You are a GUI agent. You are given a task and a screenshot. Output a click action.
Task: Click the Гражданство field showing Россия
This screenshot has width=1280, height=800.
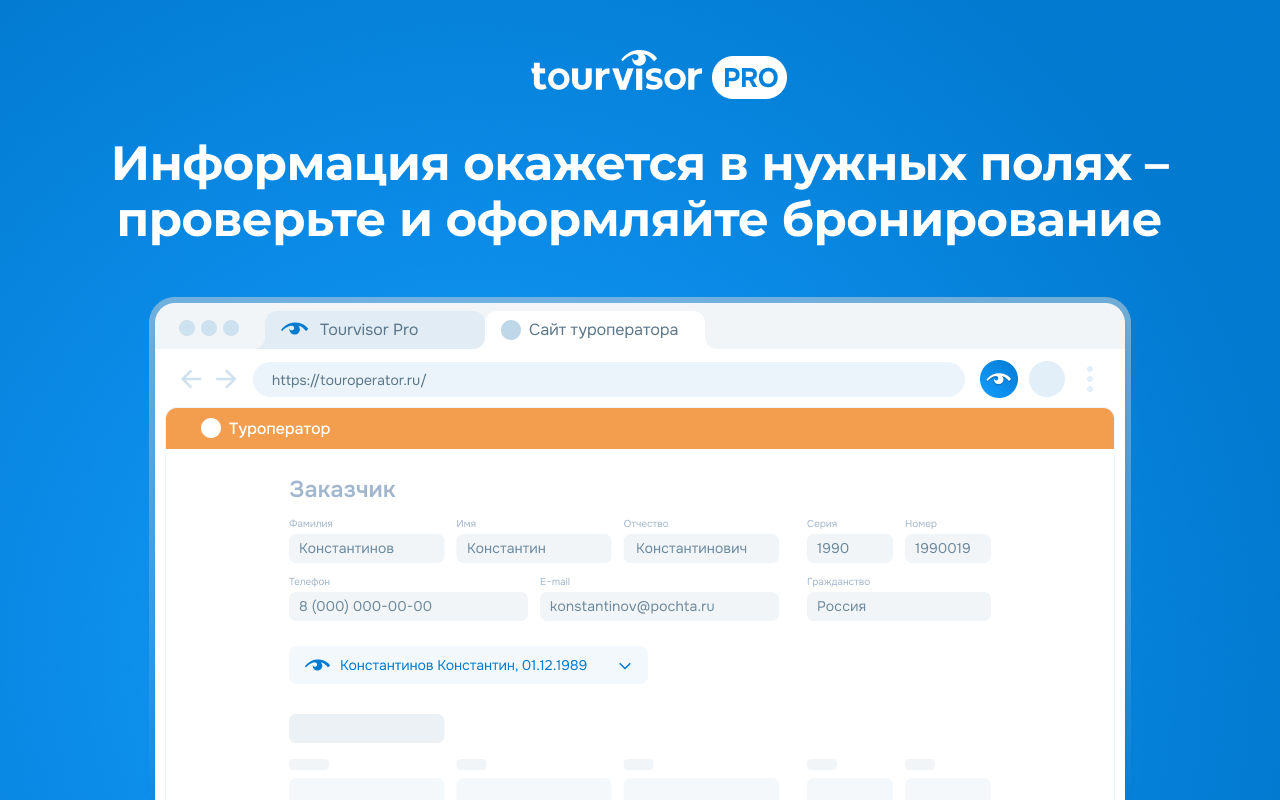pyautogui.click(x=899, y=606)
